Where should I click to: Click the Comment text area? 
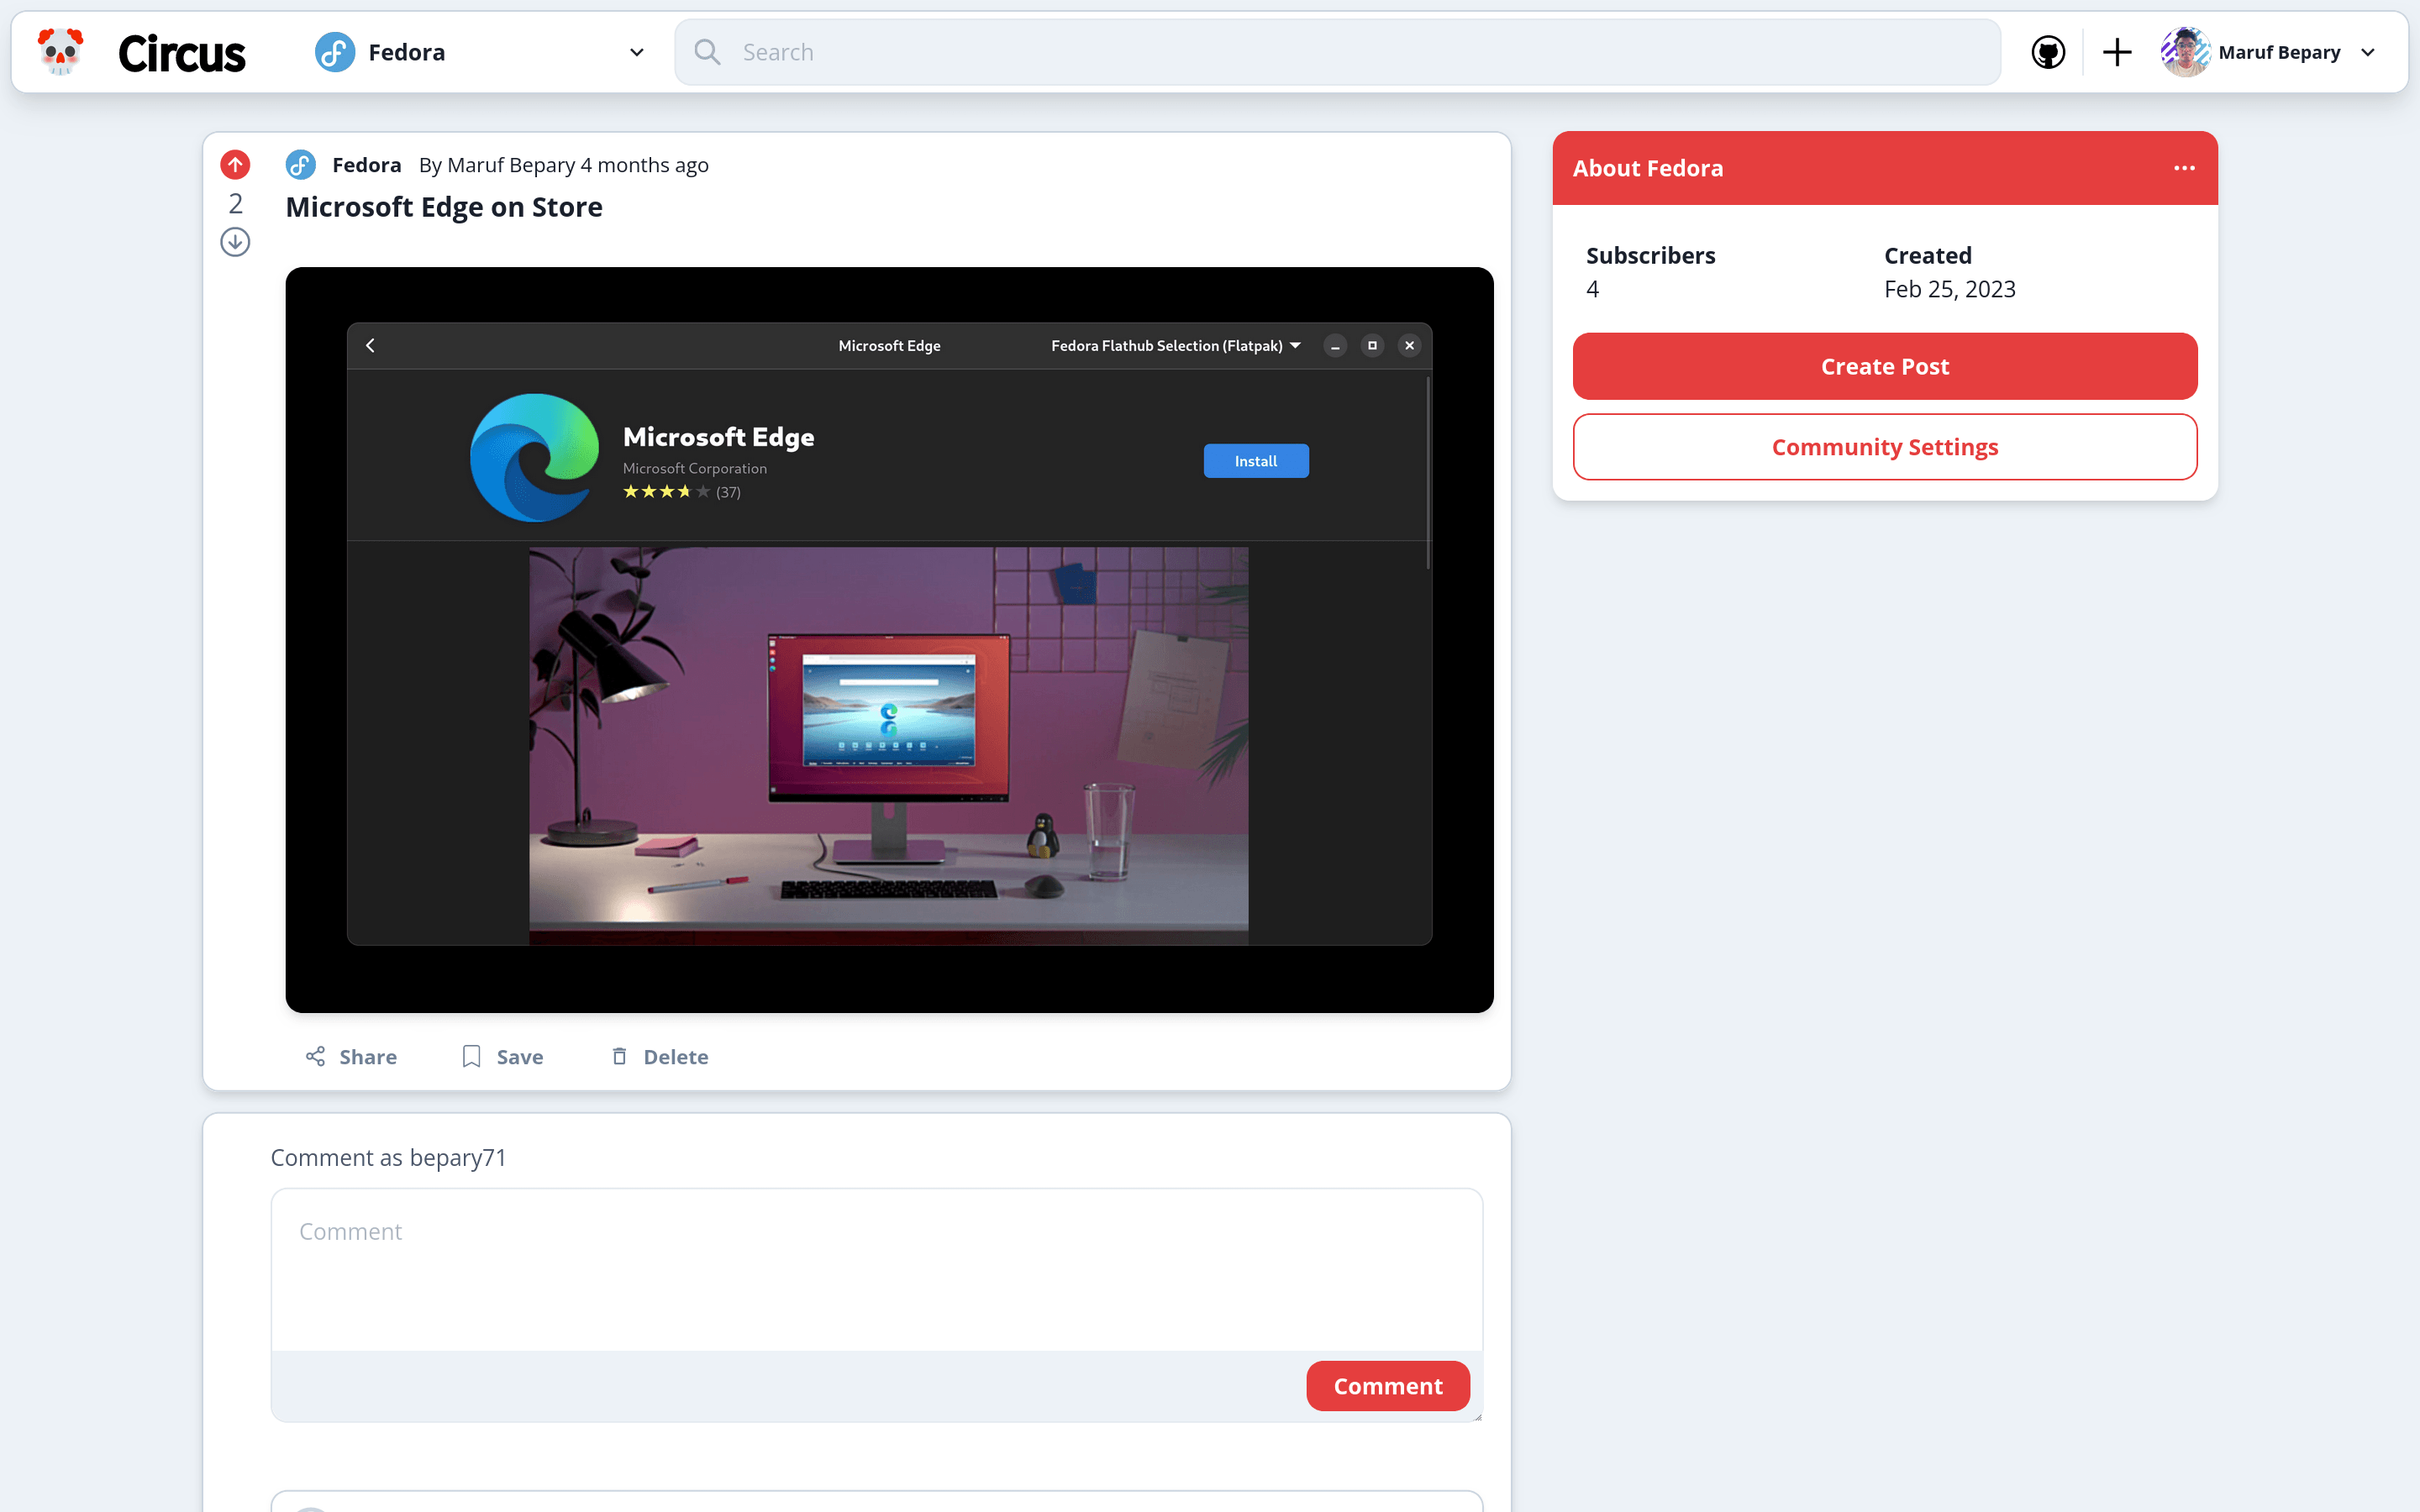tap(877, 1270)
